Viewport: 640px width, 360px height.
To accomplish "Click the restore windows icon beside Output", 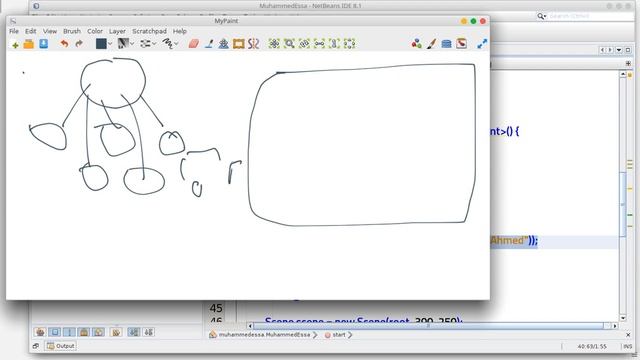I will pos(36,346).
